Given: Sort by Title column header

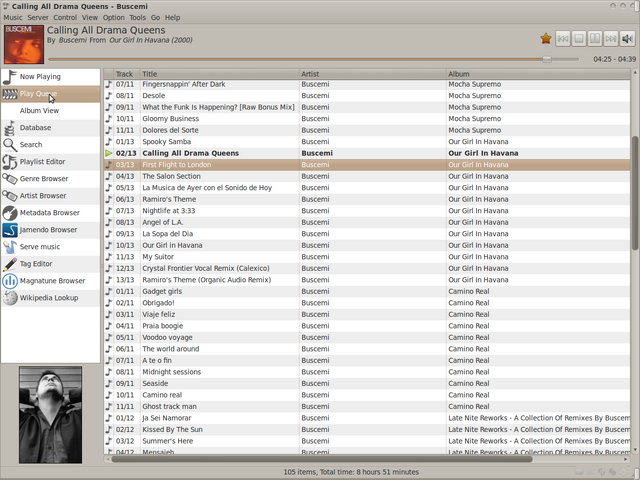Looking at the screenshot, I should (x=220, y=74).
